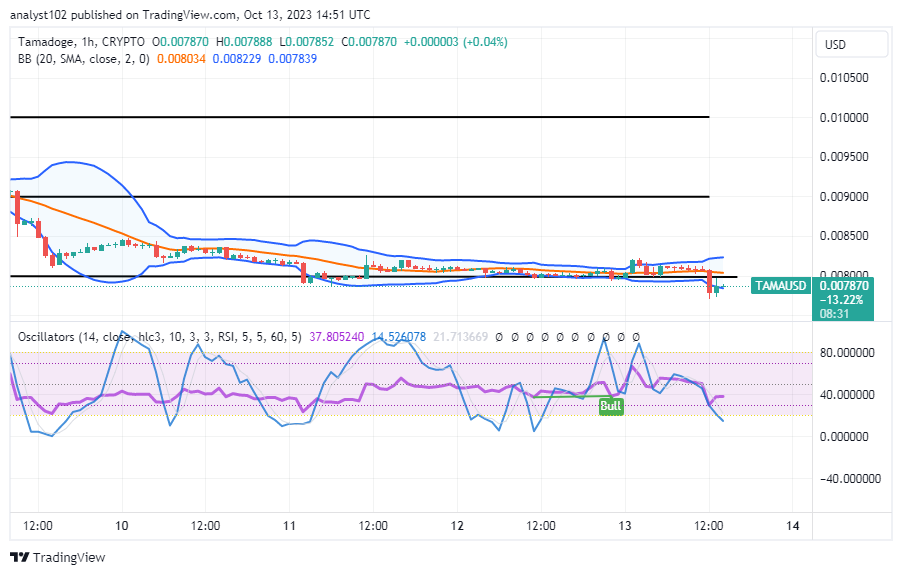Click the +0.000003 (+0.04%) change text
This screenshot has width=902, height=575.
click(456, 42)
